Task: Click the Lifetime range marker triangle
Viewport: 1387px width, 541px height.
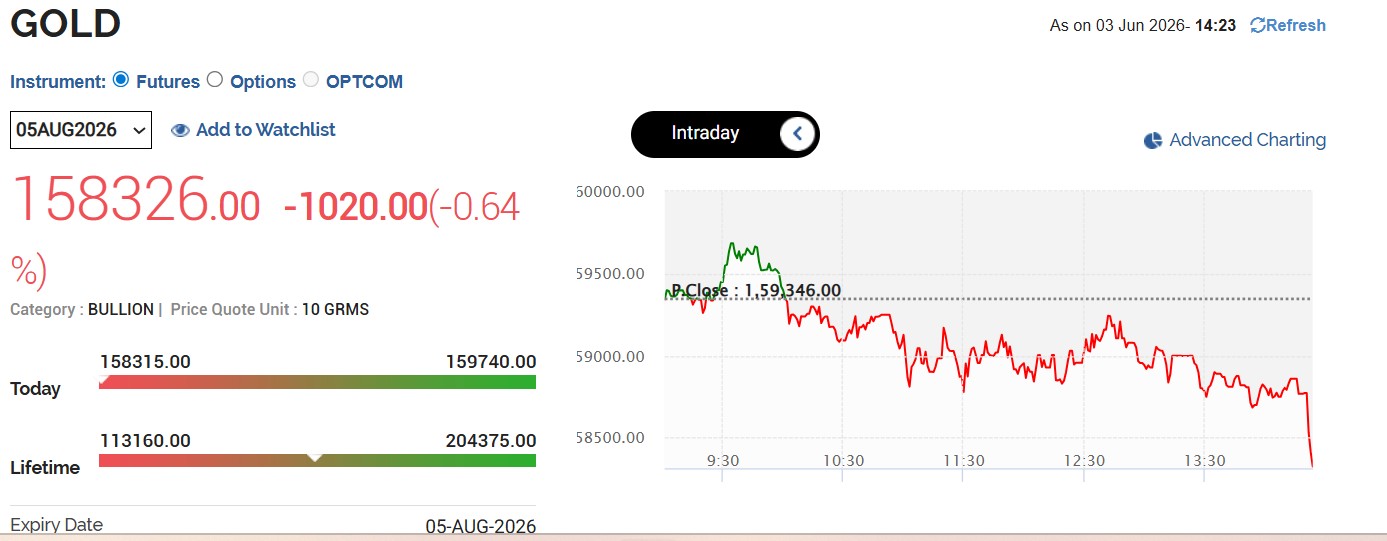Action: click(314, 457)
